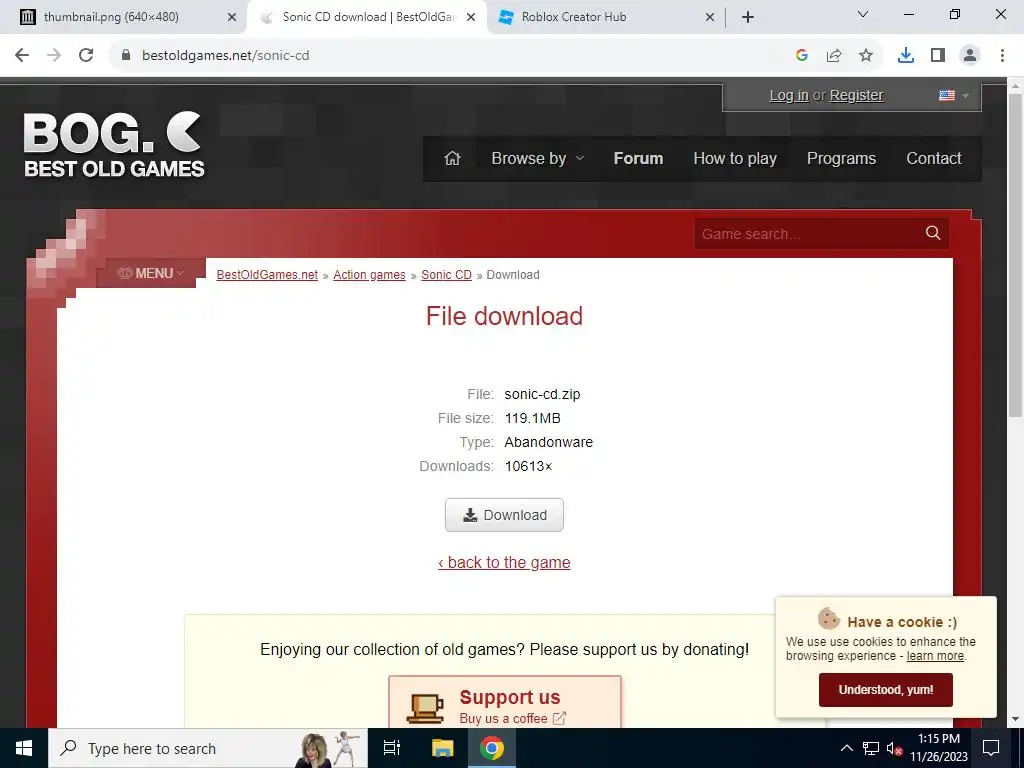Open the Forum menu item

click(638, 159)
